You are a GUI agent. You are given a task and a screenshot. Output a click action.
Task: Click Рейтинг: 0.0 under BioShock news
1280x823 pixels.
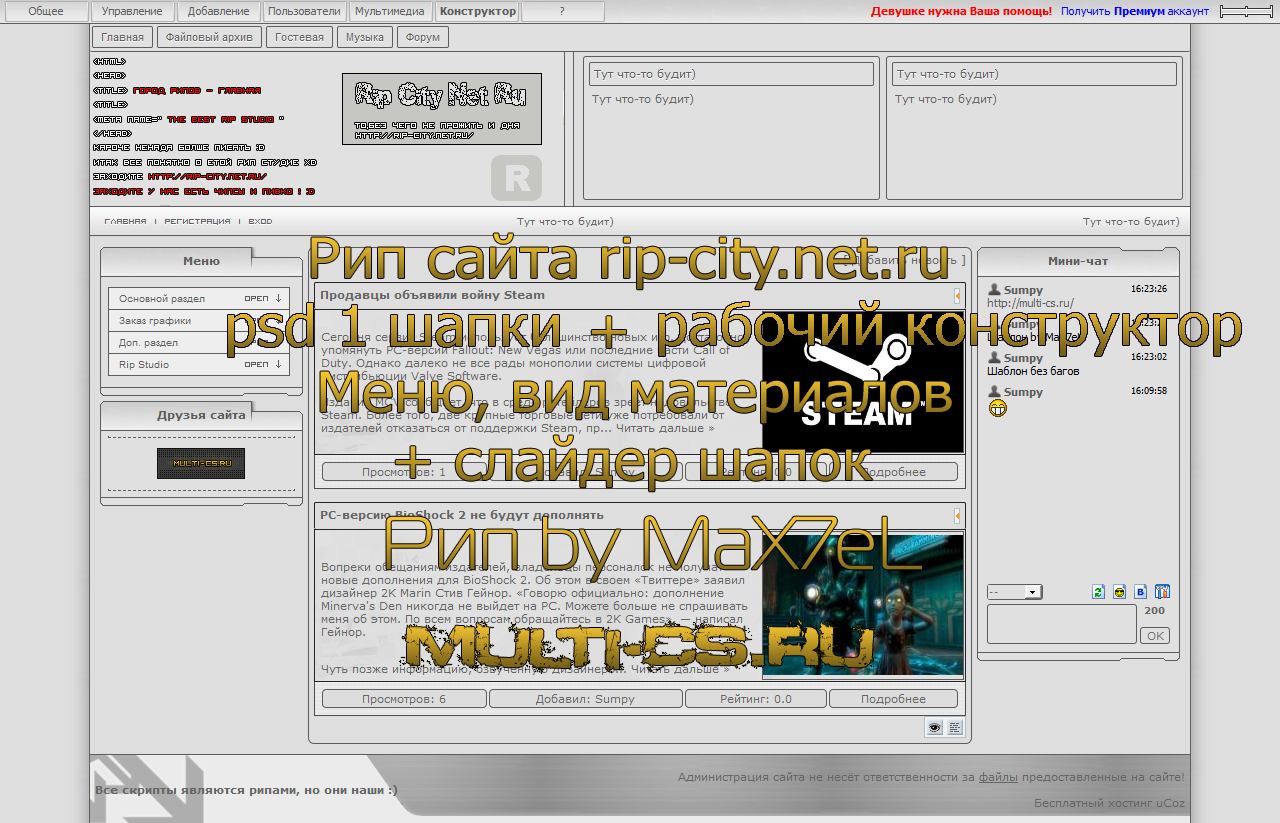[756, 699]
